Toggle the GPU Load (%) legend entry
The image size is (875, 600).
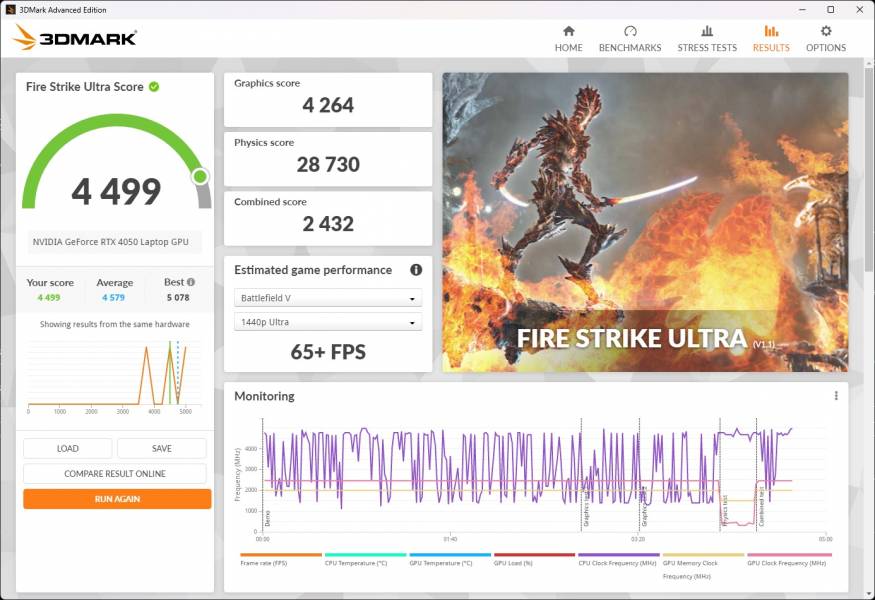coord(534,560)
